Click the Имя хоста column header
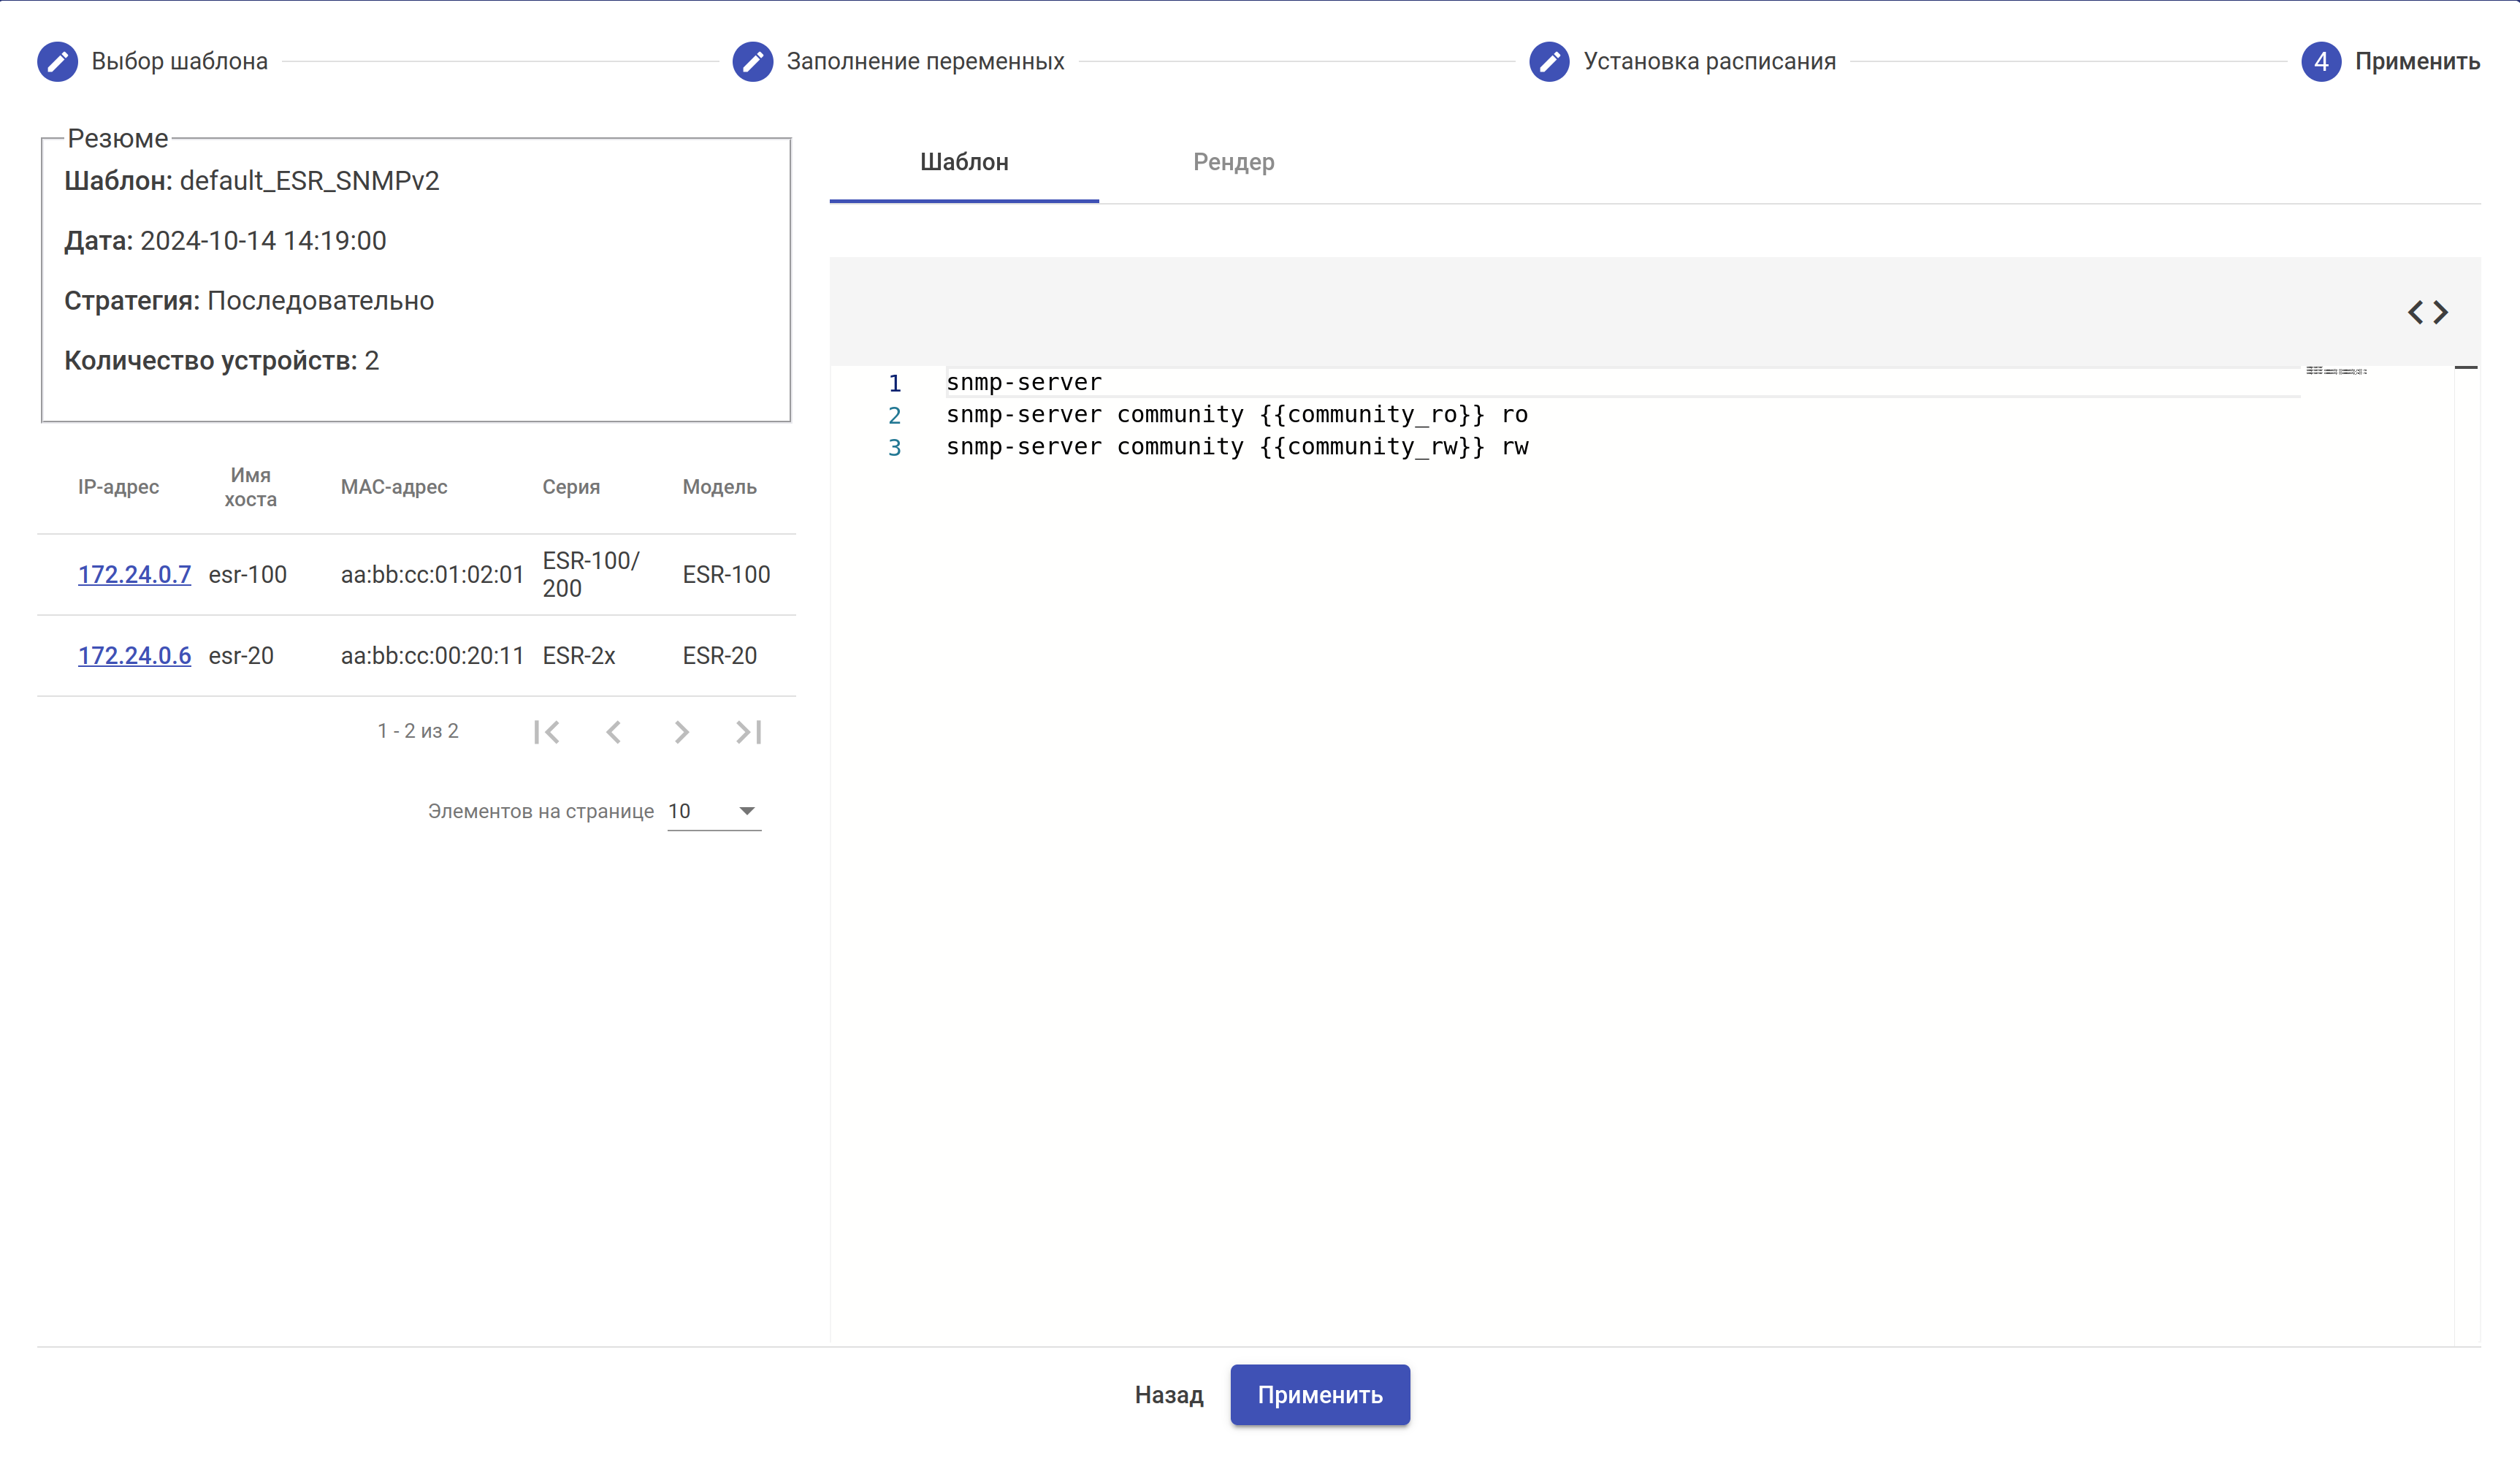Viewport: 2520px width, 1477px height. (250, 487)
